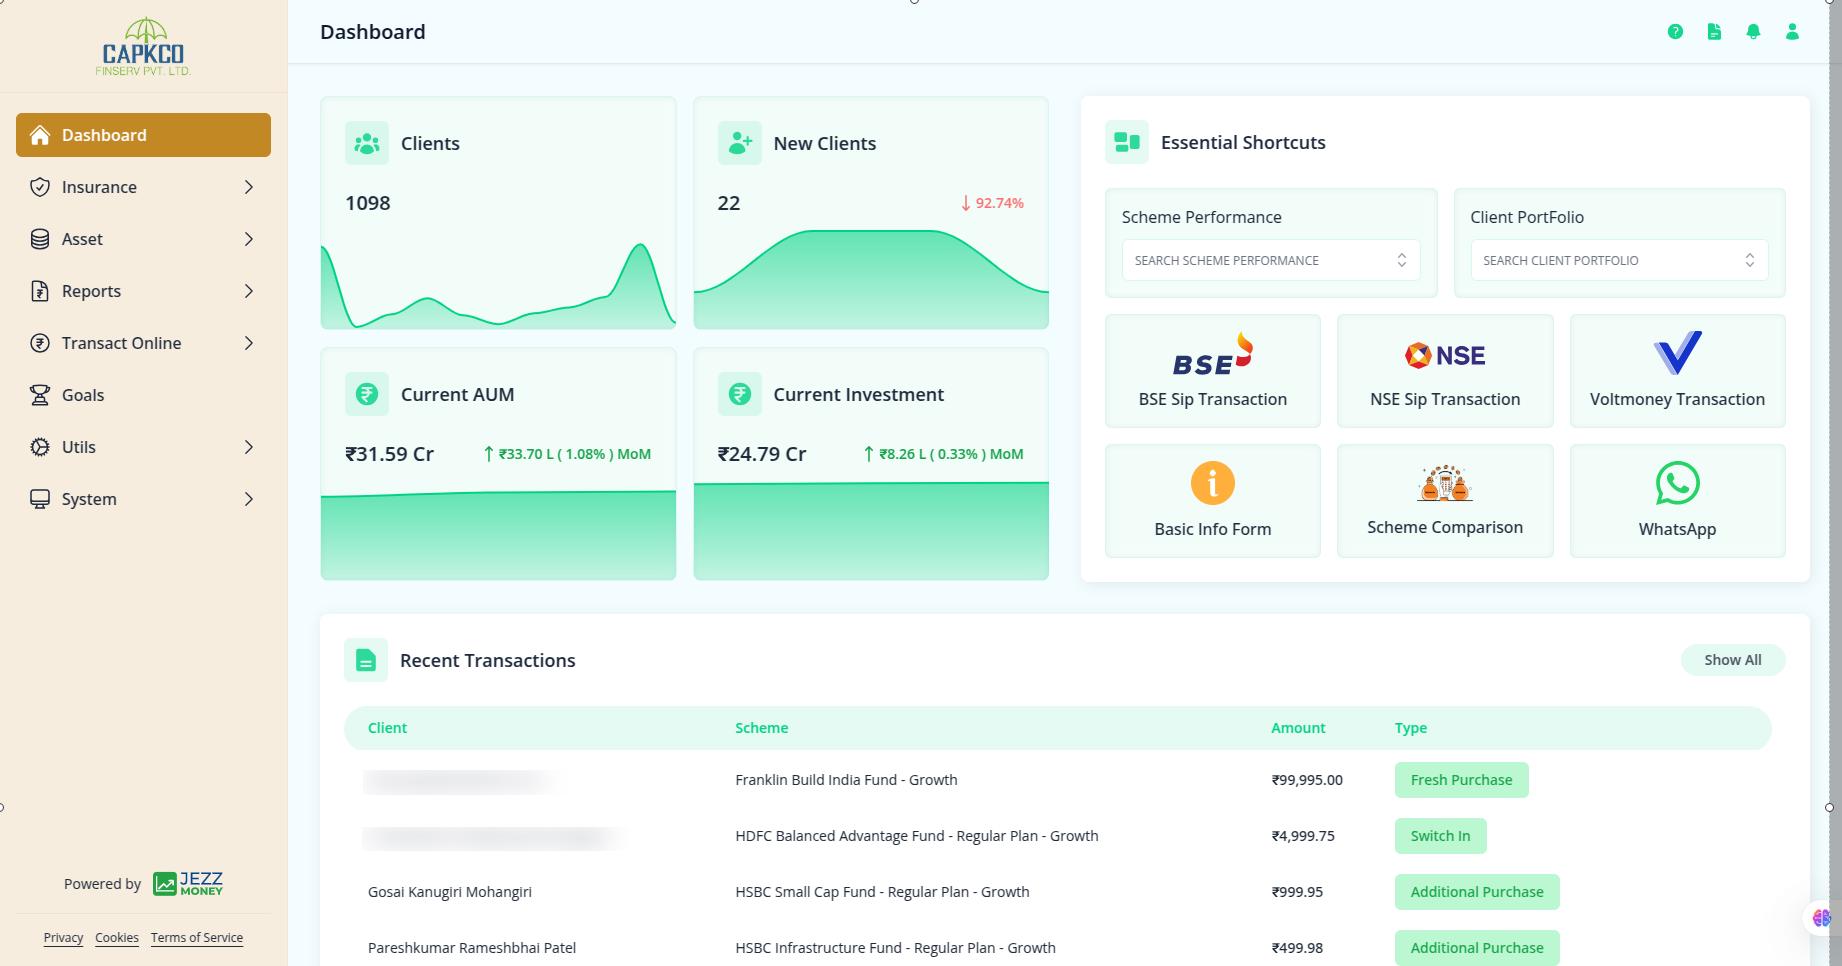
Task: Click the Current AUM card
Action: pos(498,464)
